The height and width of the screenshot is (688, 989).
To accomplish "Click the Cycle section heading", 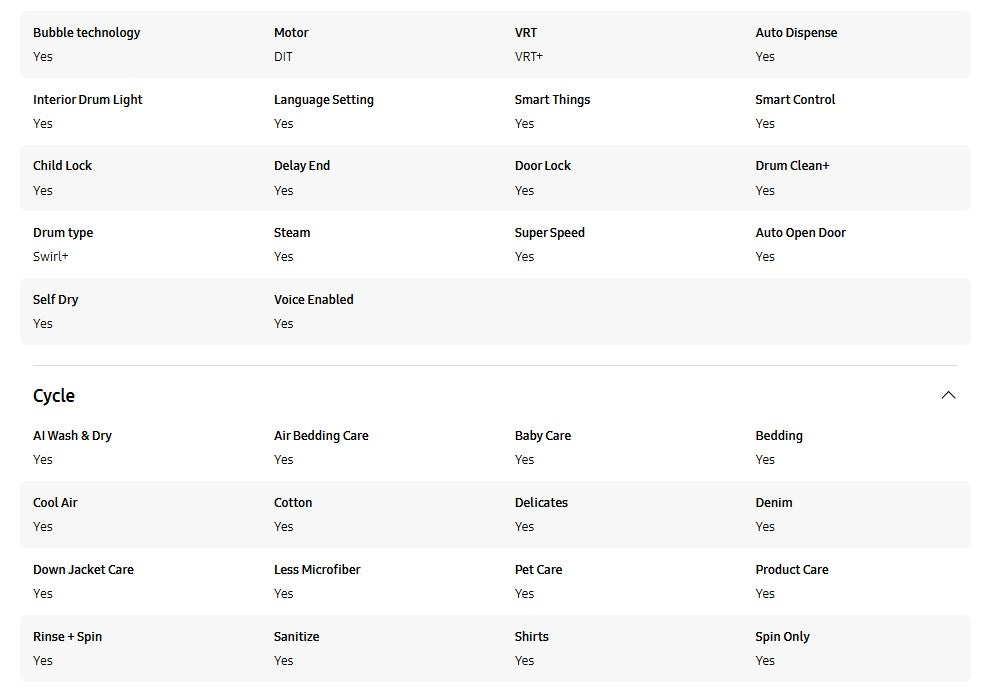I will click(x=54, y=396).
